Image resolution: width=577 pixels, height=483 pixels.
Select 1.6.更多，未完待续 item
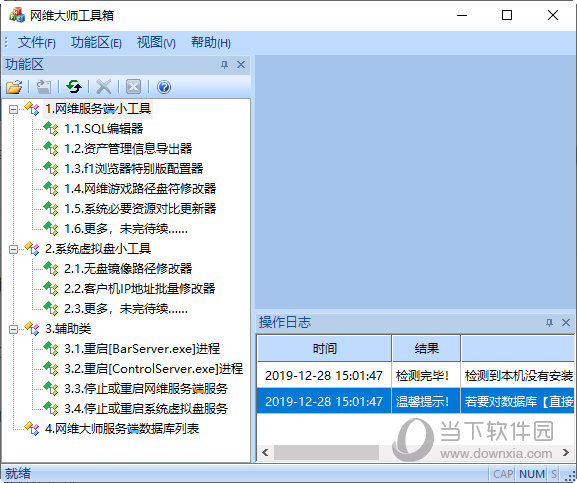(126, 228)
